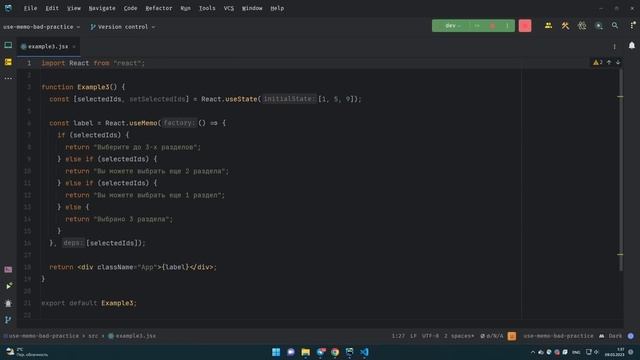Open the tool window icon below Run

[8, 303]
